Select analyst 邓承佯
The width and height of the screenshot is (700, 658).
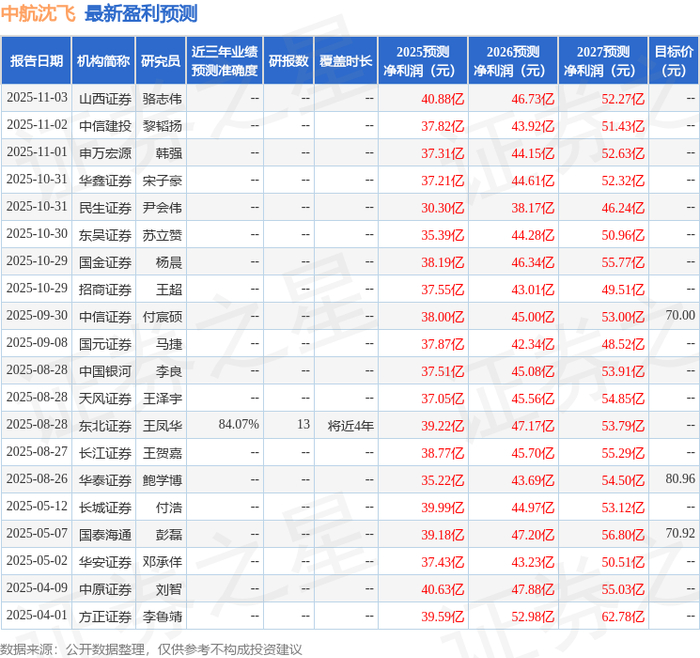162,562
